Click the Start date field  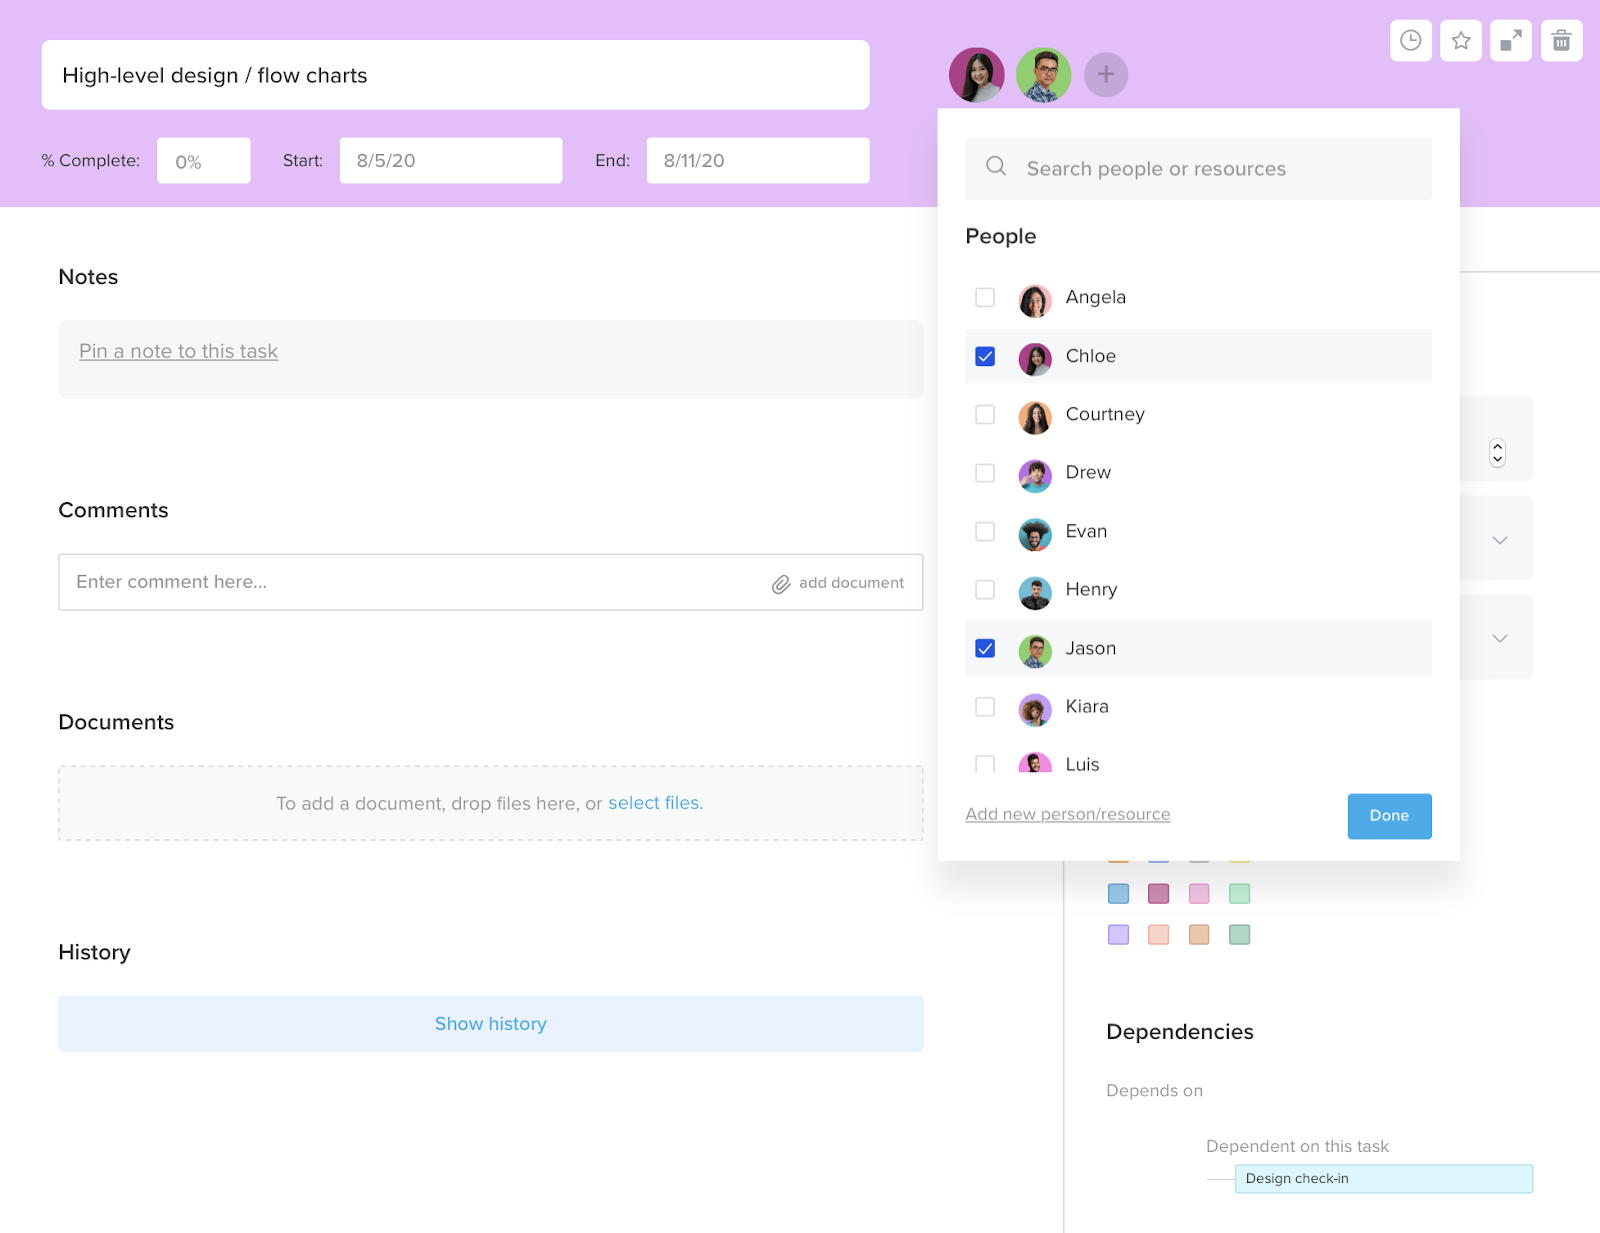(451, 161)
